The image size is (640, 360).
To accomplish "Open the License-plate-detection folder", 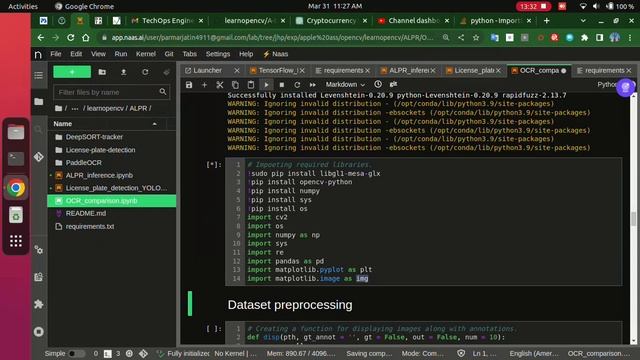I will pos(111,150).
